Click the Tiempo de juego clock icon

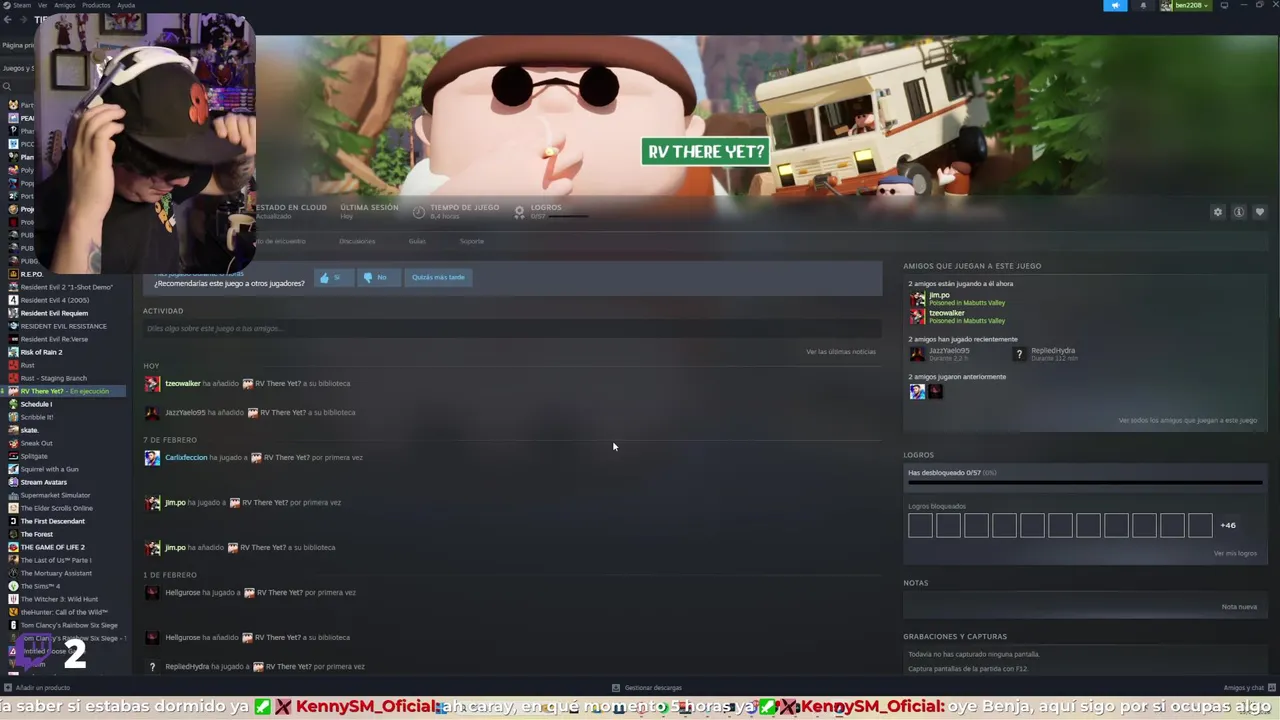(419, 212)
